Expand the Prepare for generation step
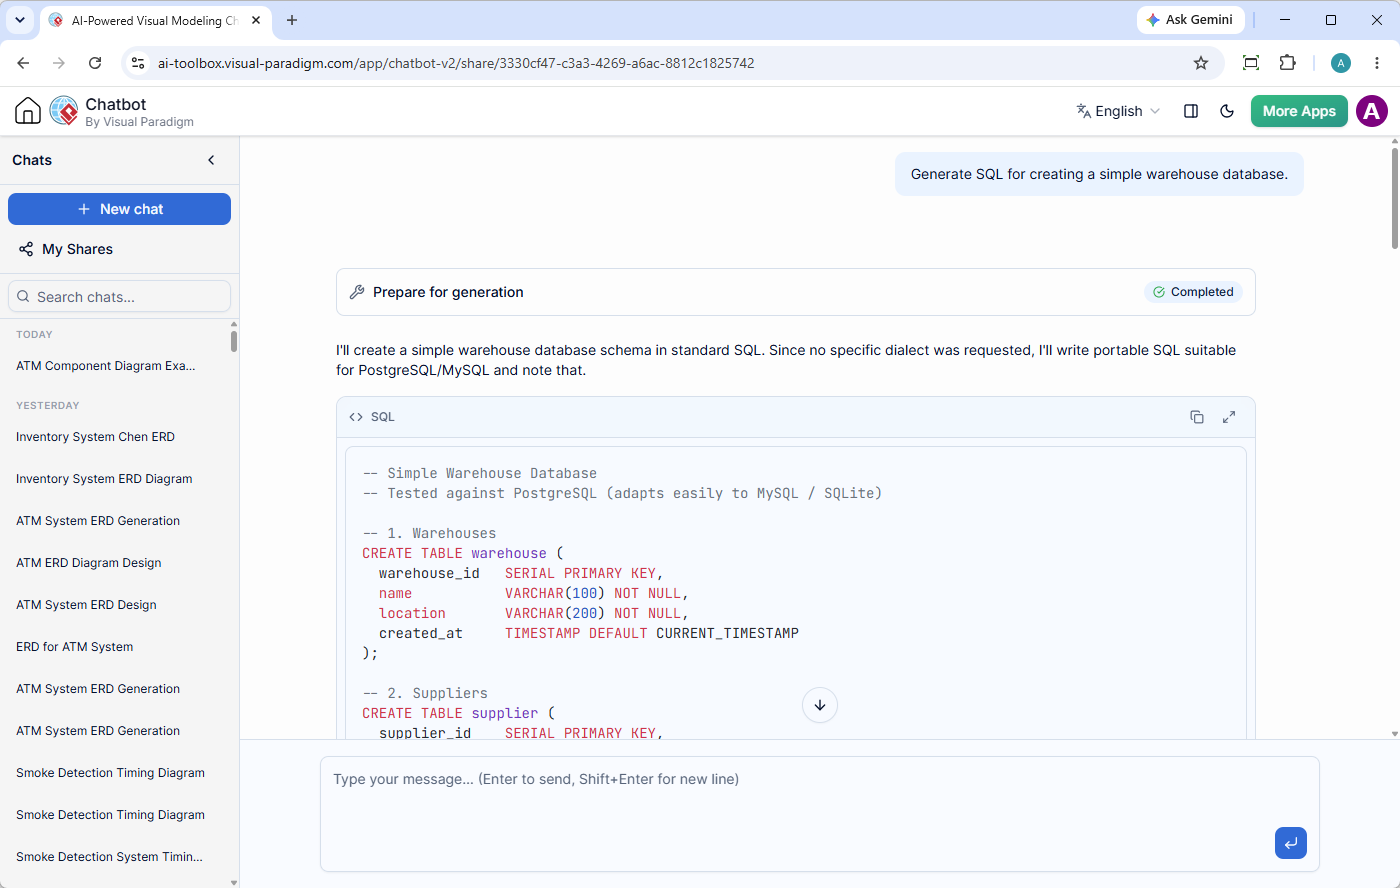 [796, 292]
